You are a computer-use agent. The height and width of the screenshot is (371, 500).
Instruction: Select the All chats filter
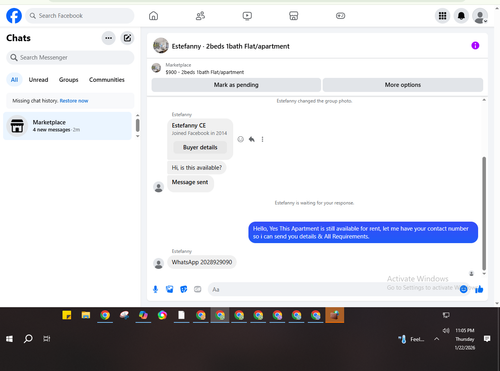[x=14, y=80]
